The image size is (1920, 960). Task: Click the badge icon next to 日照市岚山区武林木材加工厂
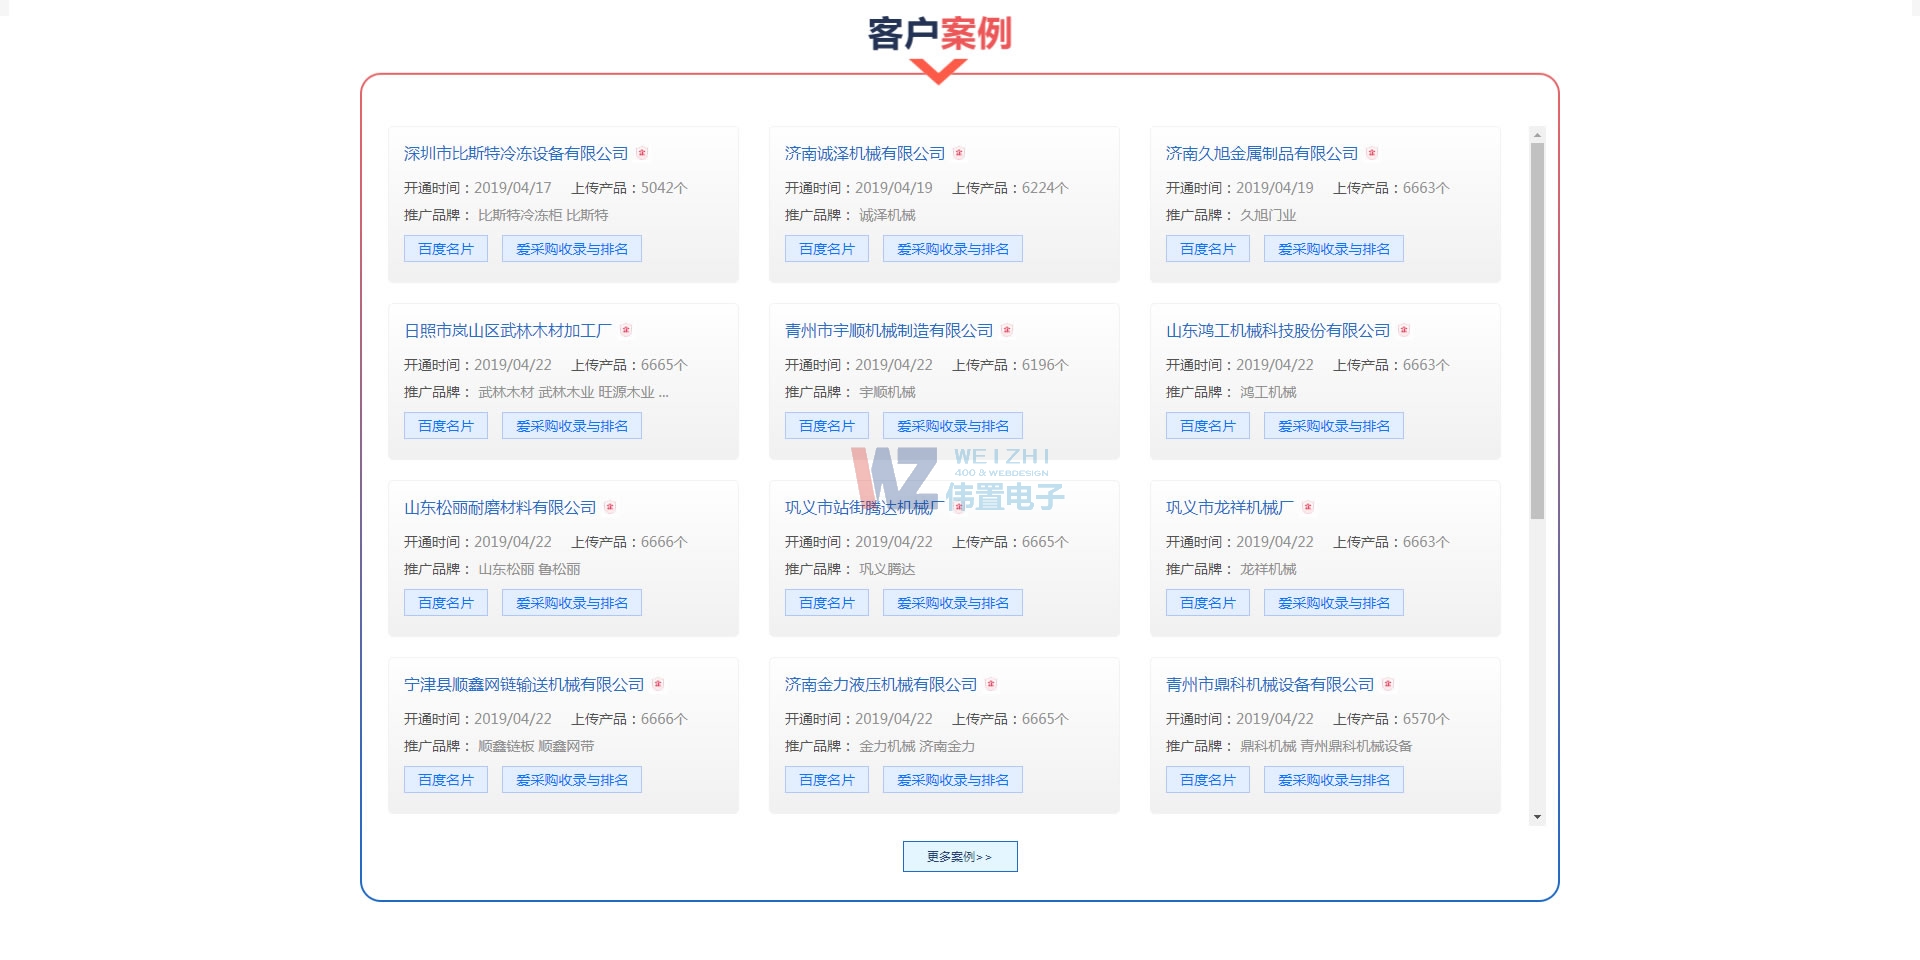(x=627, y=330)
